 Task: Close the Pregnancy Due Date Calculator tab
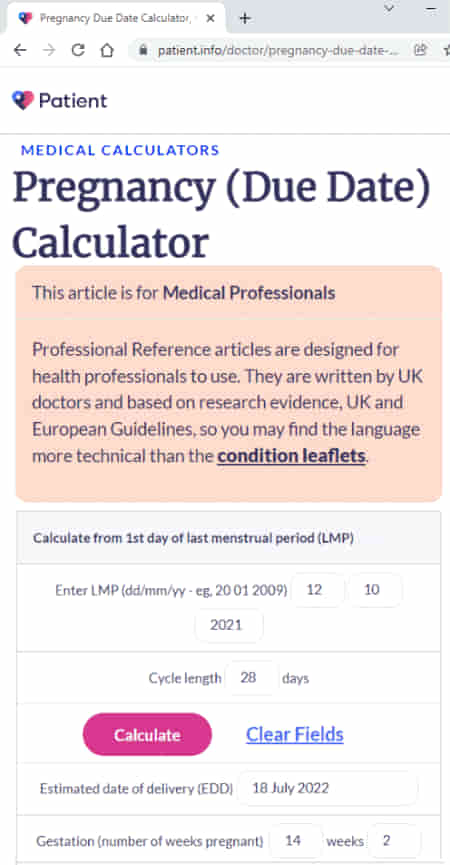pyautogui.click(x=210, y=18)
